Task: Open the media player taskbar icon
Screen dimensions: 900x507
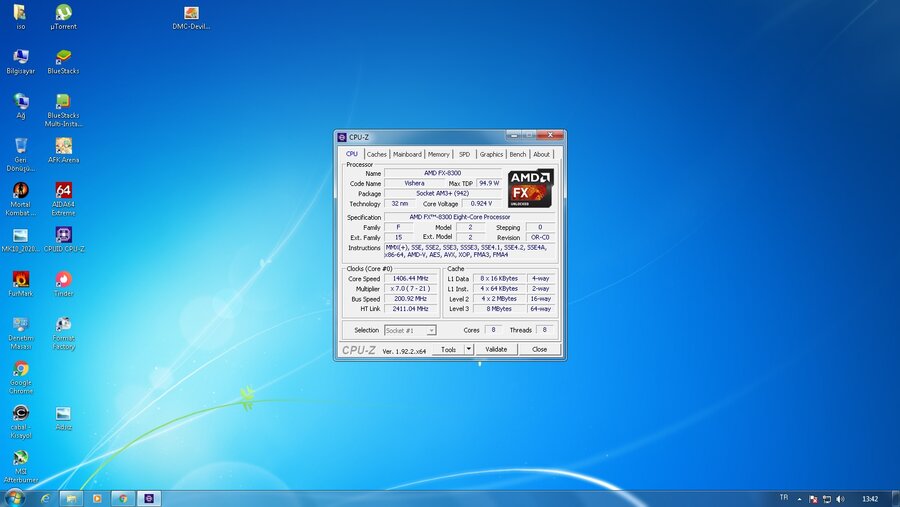Action: [x=97, y=498]
